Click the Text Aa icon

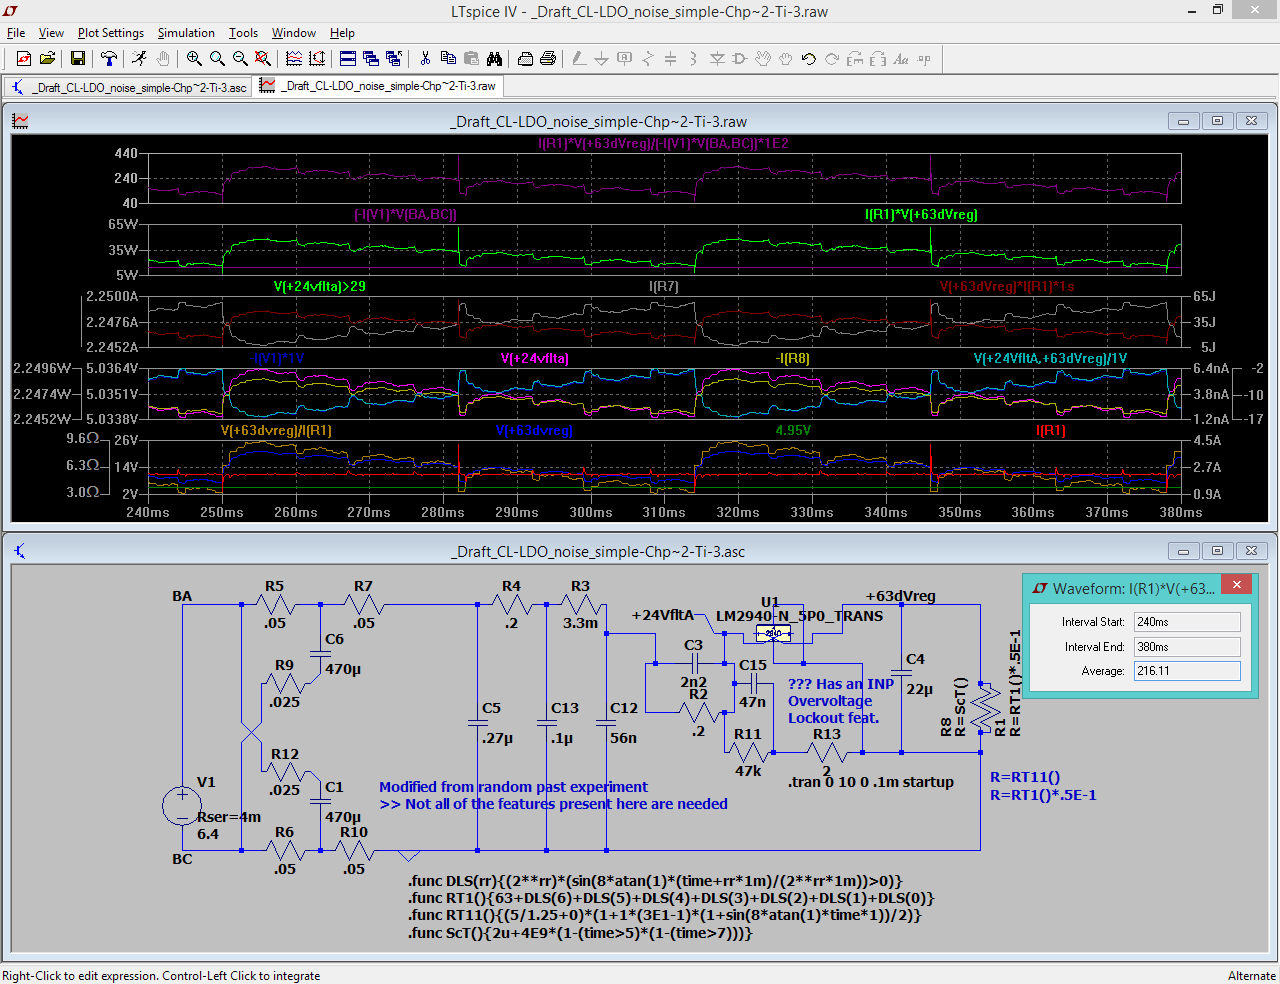[x=901, y=59]
